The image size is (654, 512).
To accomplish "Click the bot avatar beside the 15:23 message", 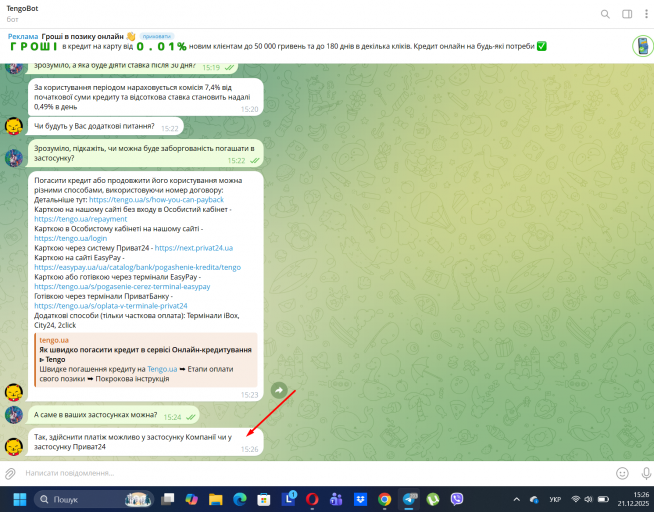I will 14,392.
